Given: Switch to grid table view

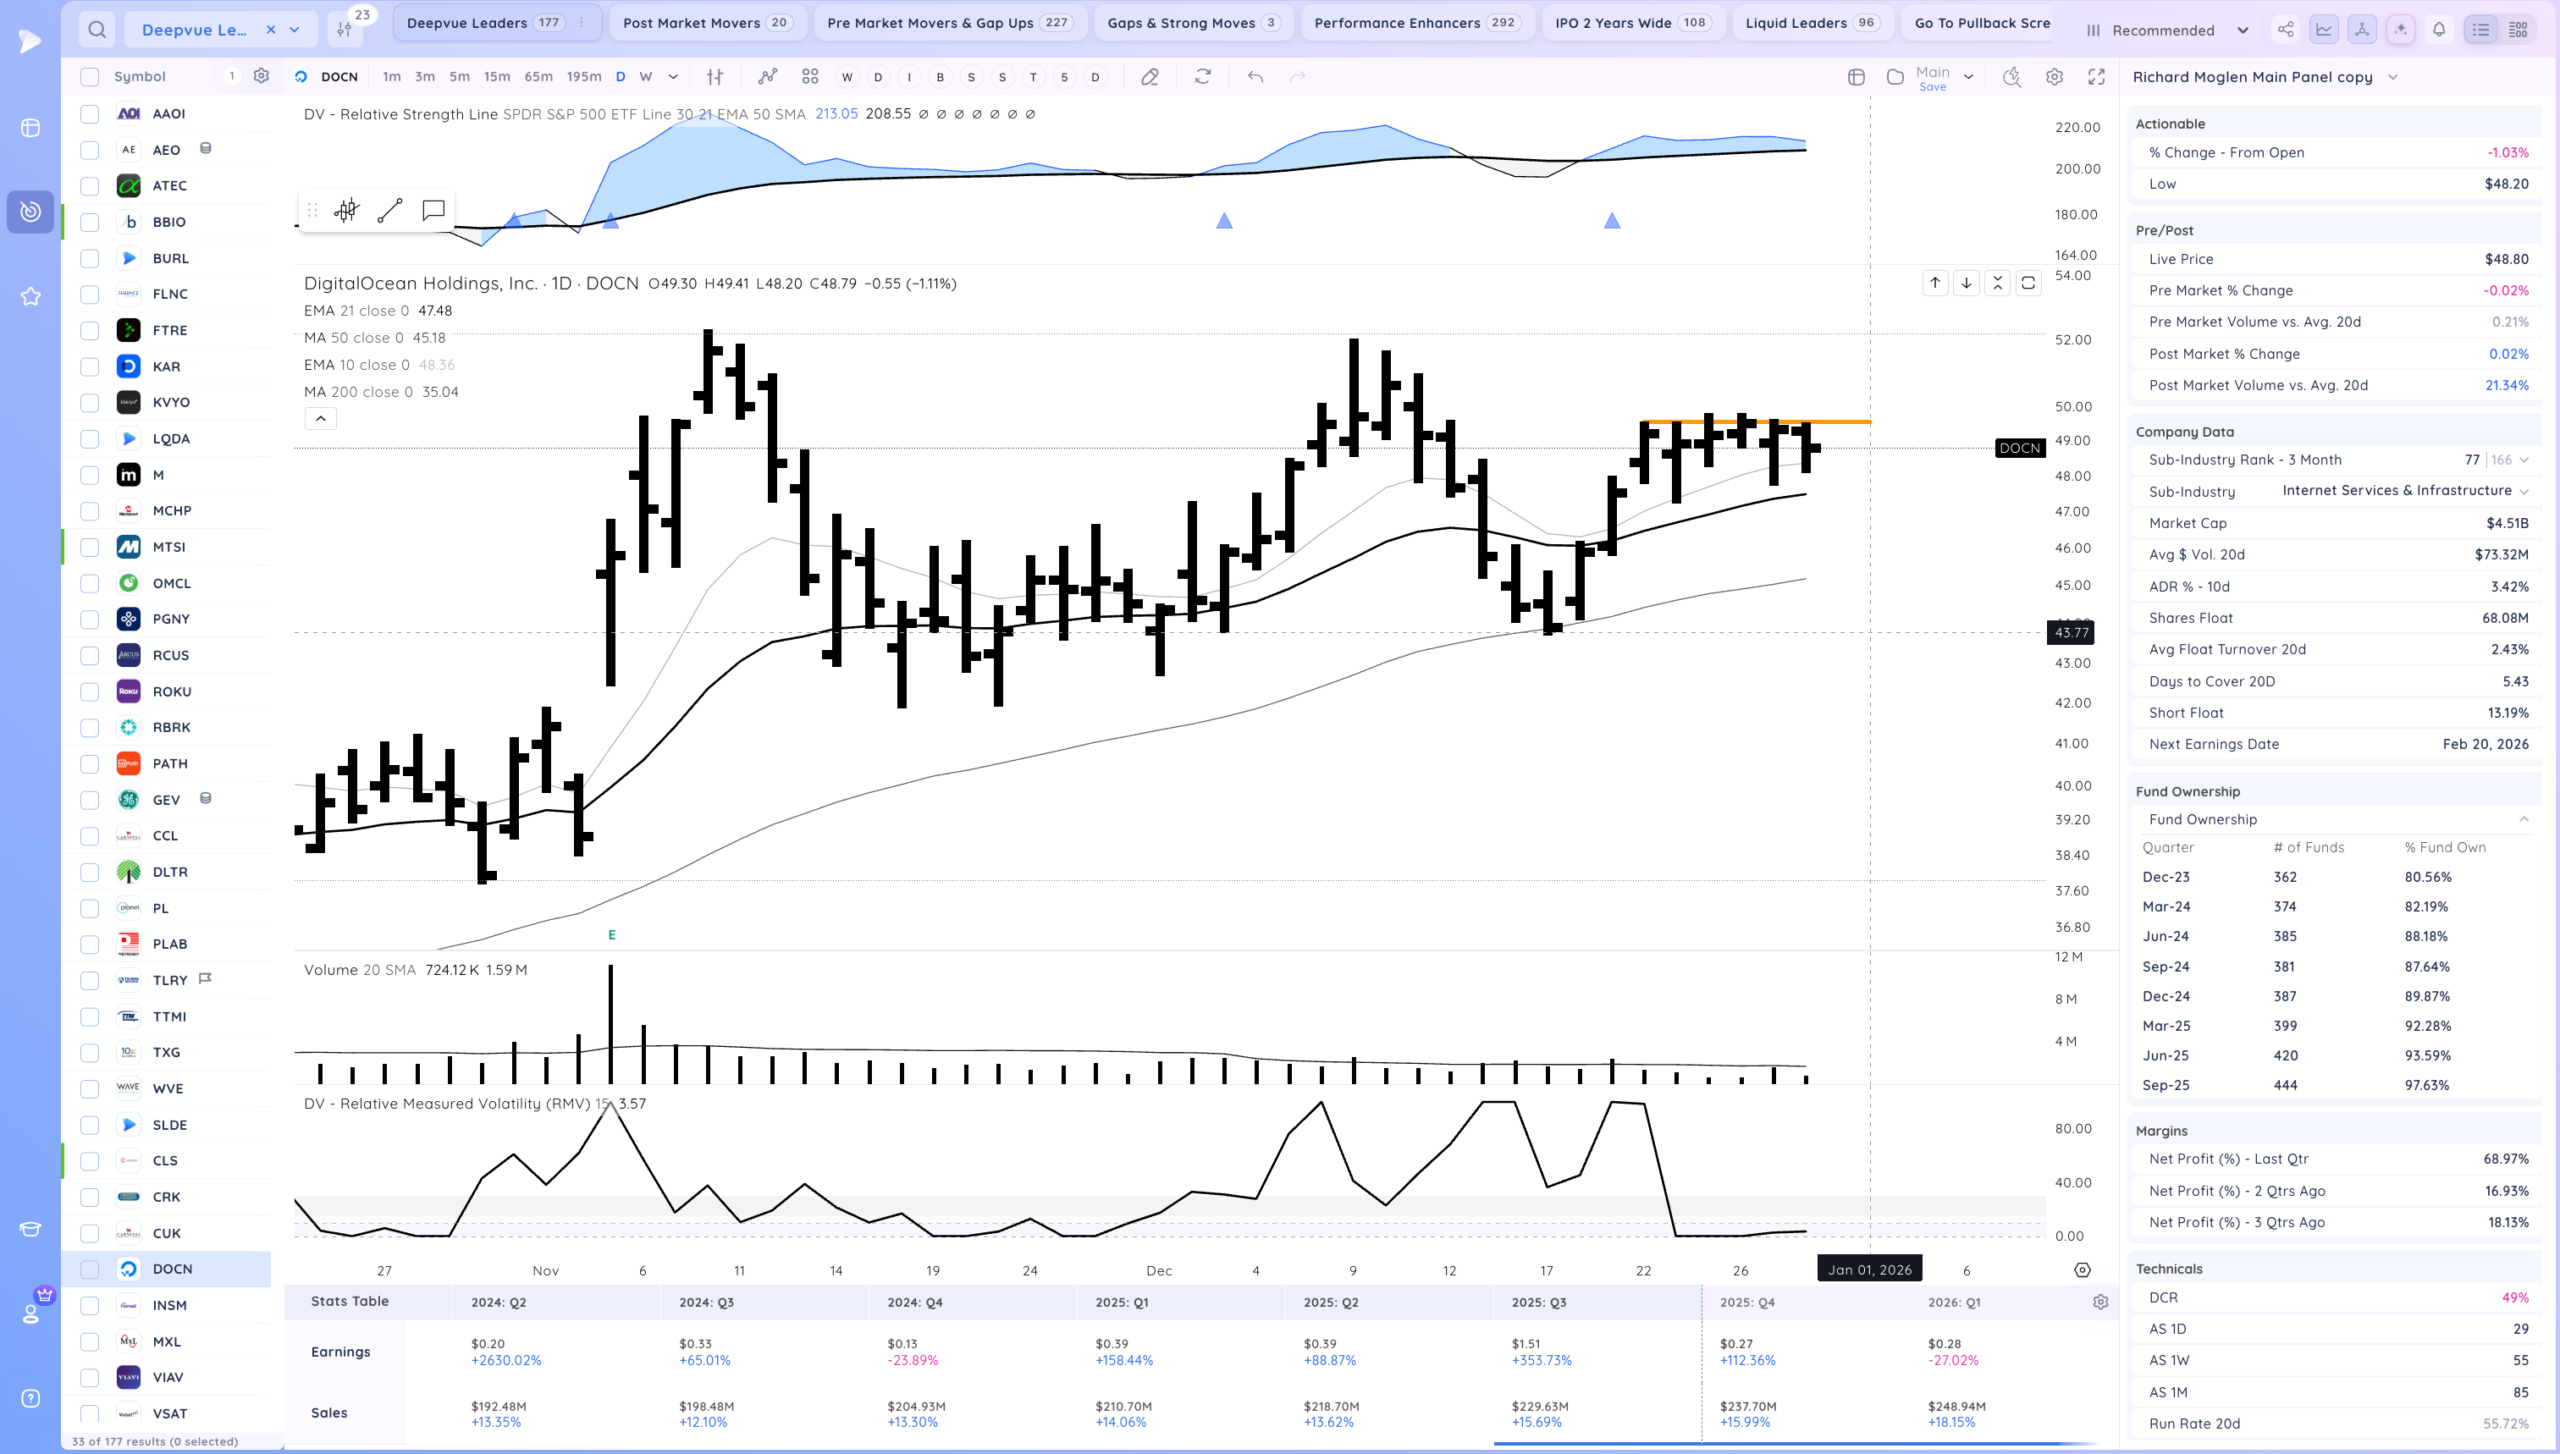Looking at the screenshot, I should pos(2518,29).
